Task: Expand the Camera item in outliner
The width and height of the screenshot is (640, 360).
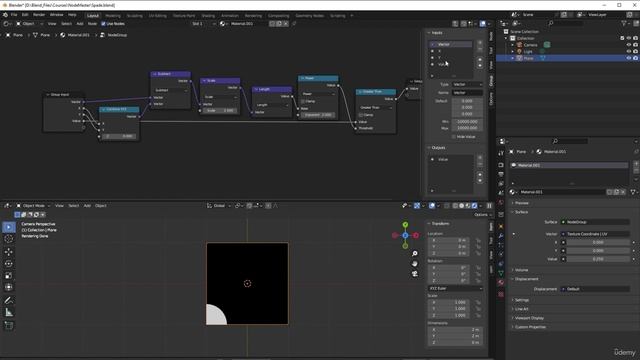Action: click(513, 45)
